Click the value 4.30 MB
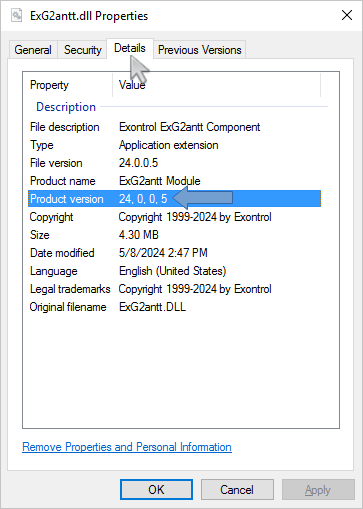The width and height of the screenshot is (363, 509). pos(139,235)
